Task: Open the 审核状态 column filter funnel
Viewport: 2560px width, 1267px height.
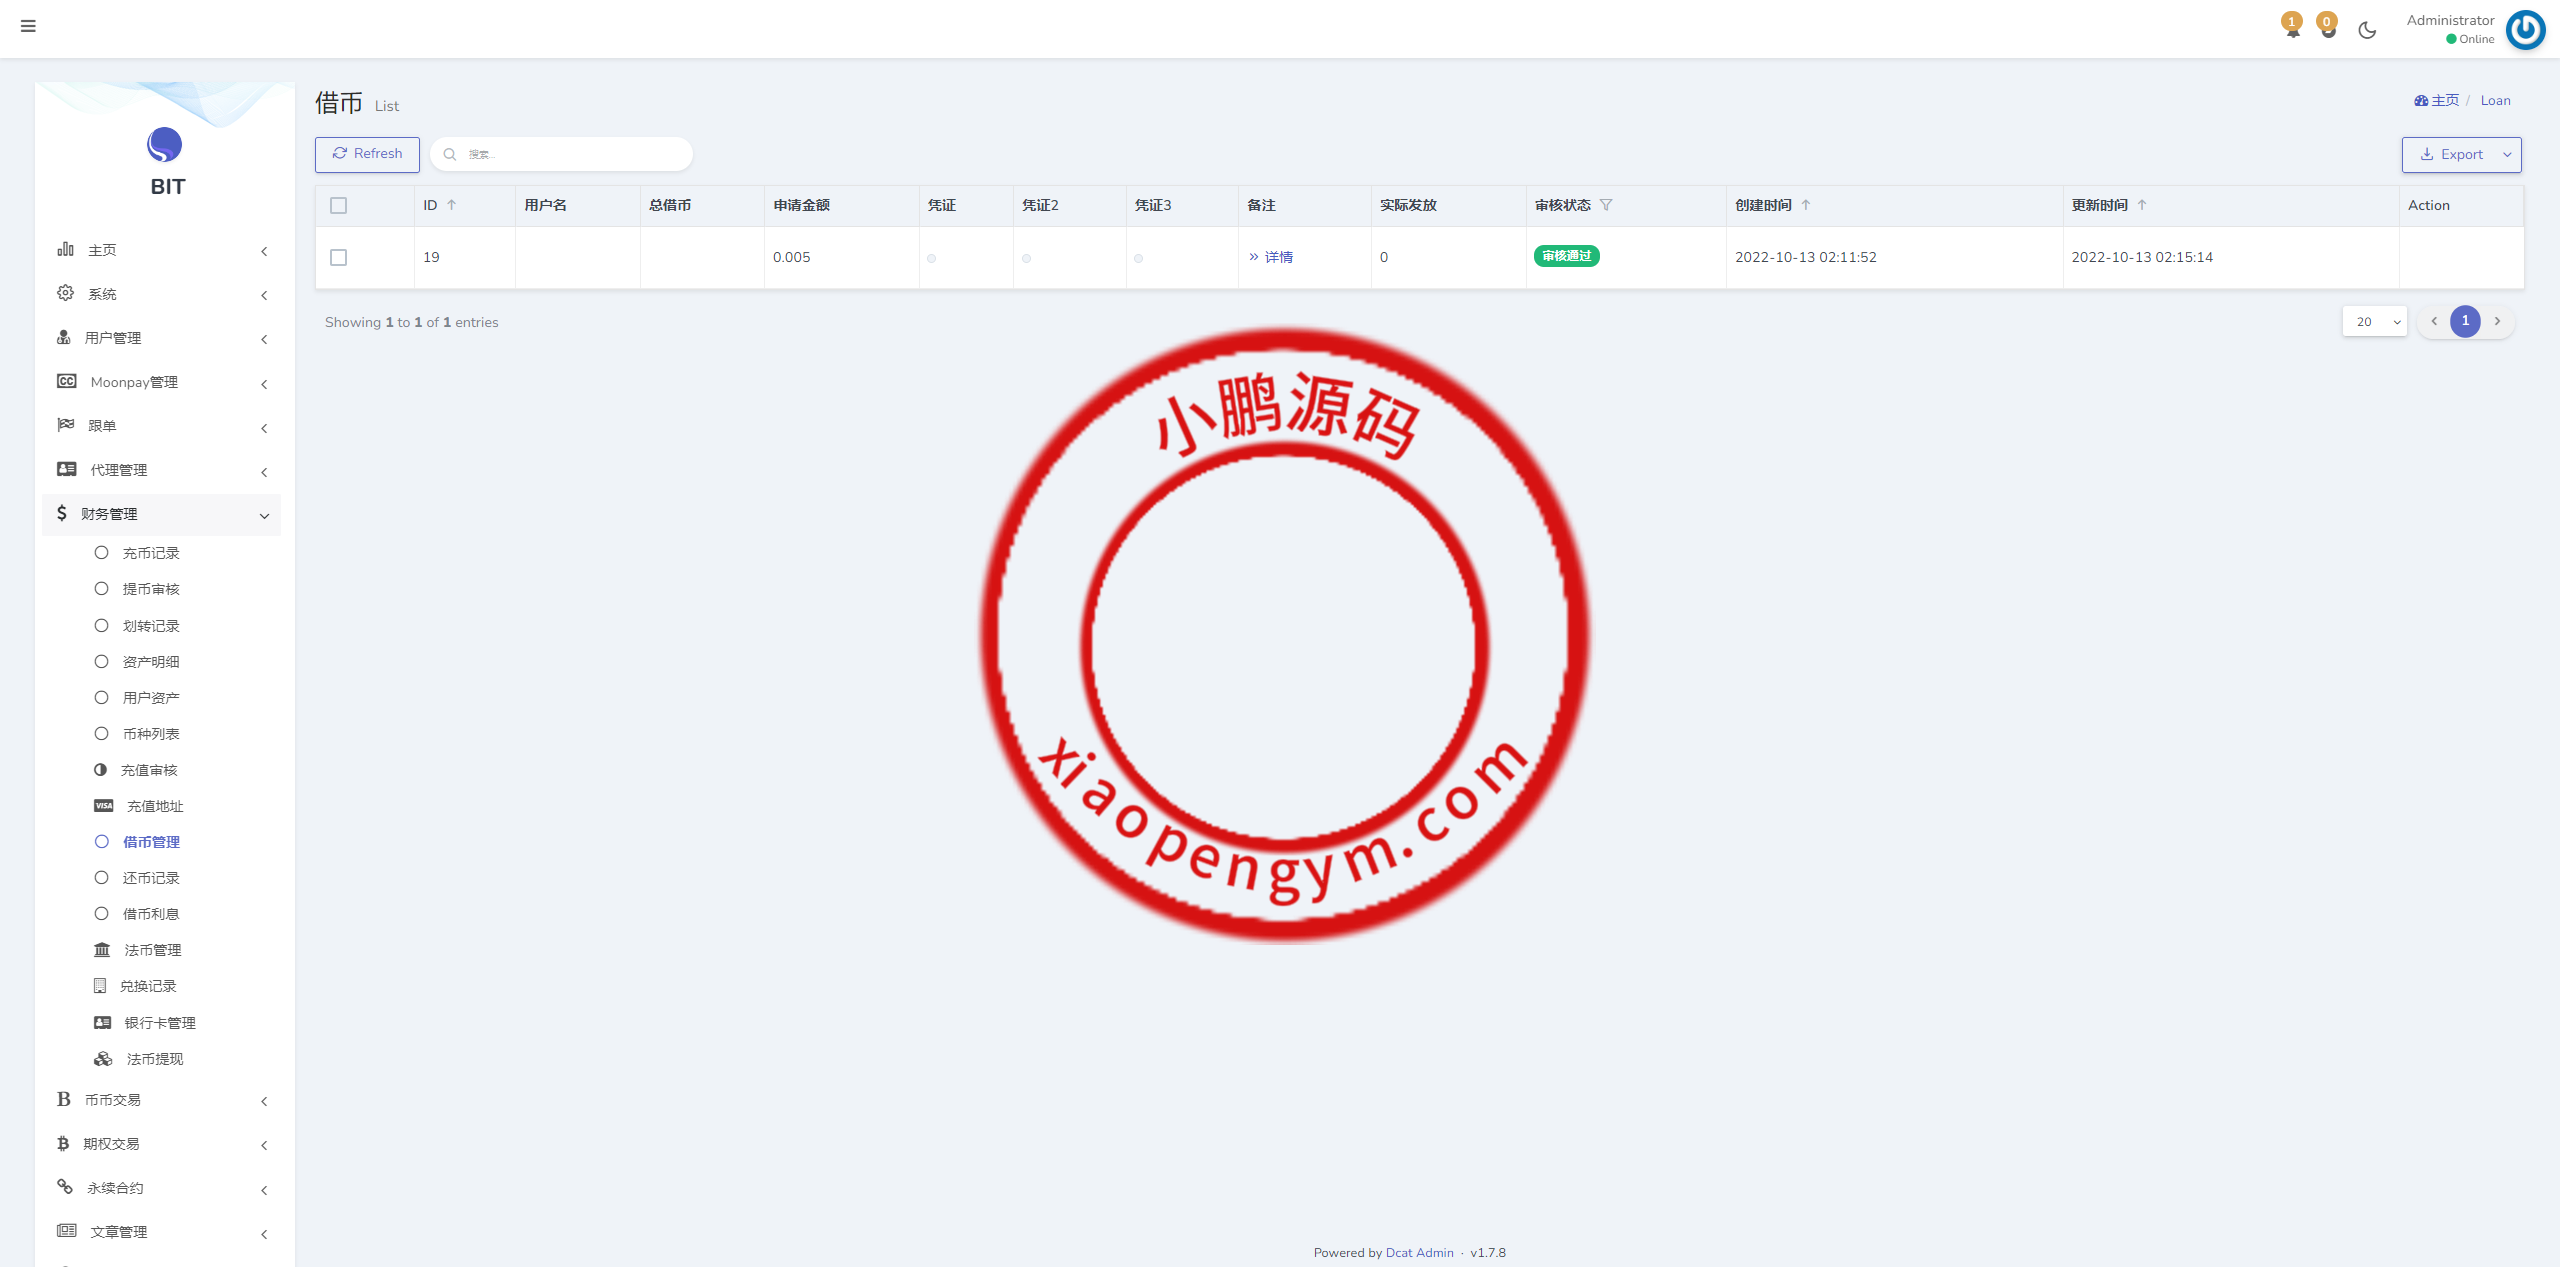Action: (x=1606, y=205)
